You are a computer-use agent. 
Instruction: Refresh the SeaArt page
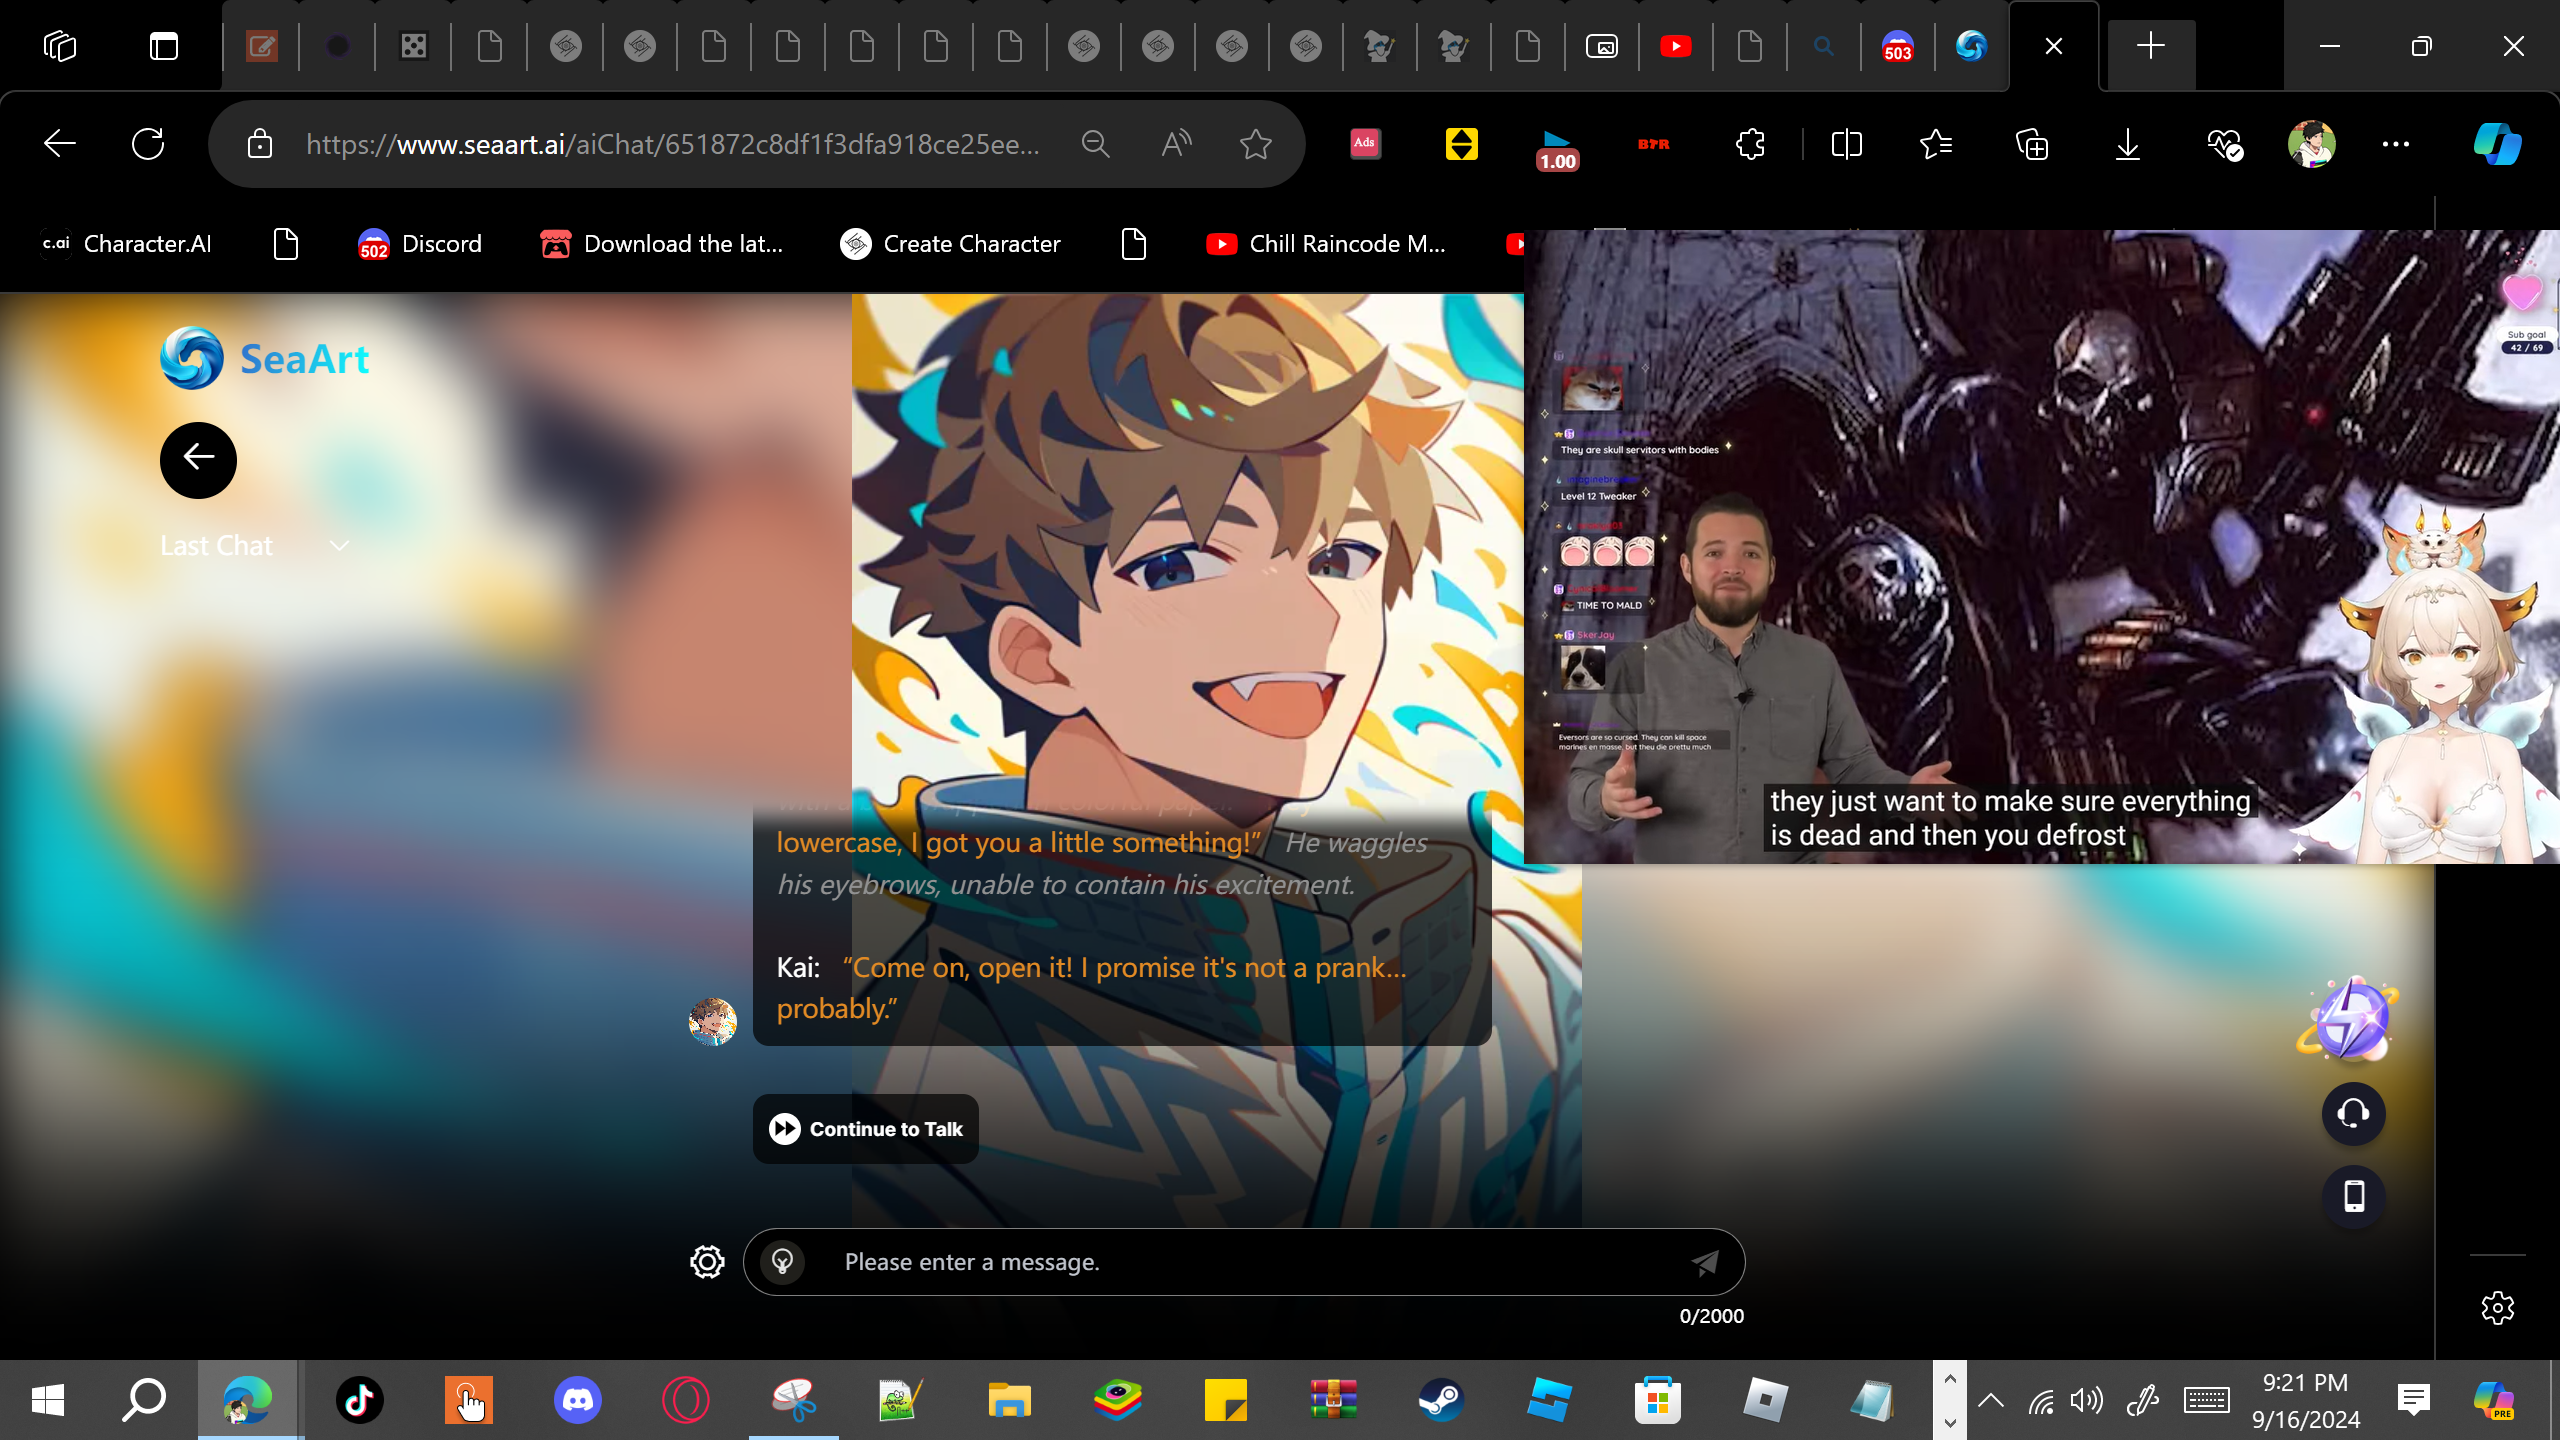pos(148,144)
